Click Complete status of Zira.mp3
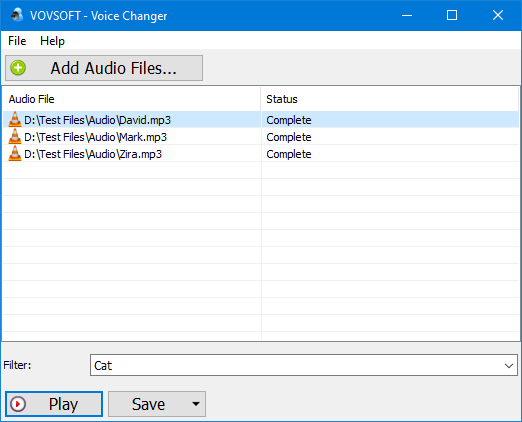 [x=289, y=154]
